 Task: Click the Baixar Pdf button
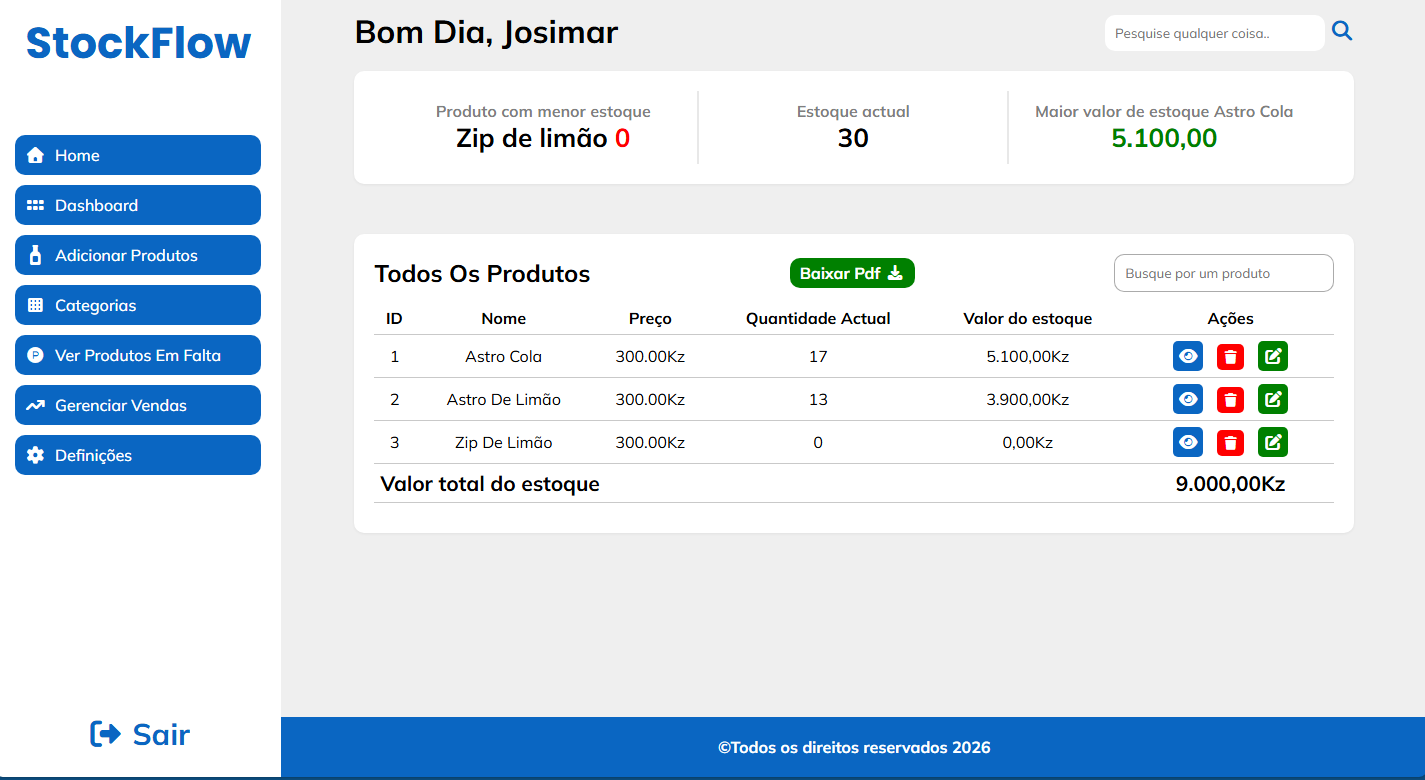[852, 272]
